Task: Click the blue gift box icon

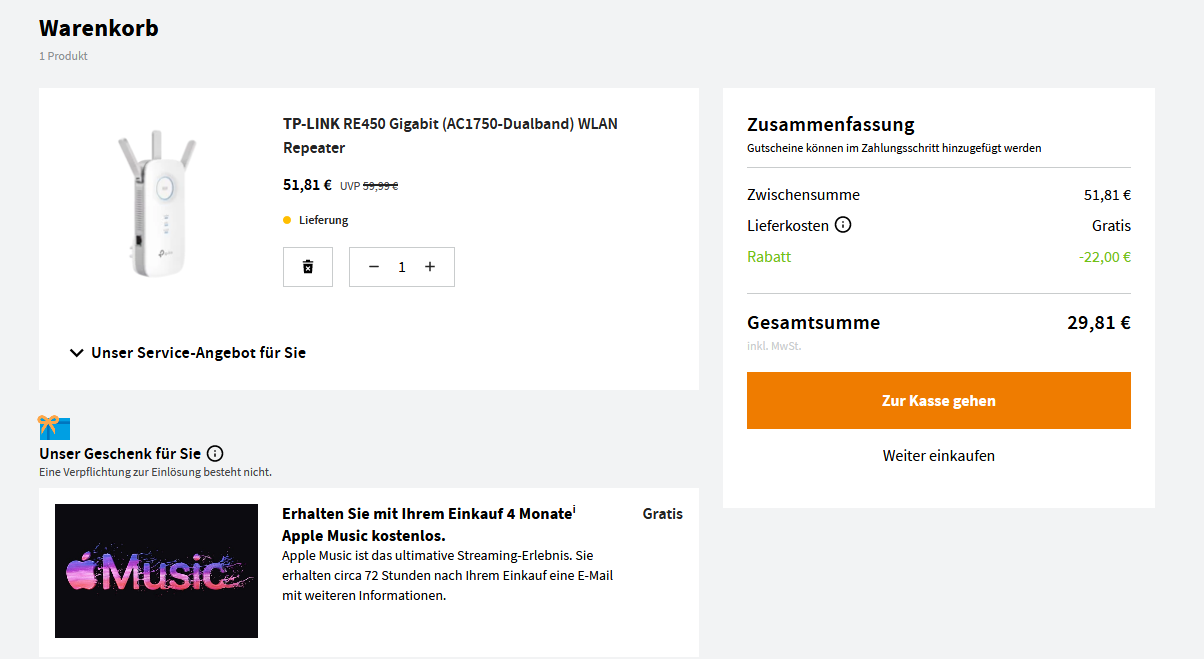Action: (54, 428)
